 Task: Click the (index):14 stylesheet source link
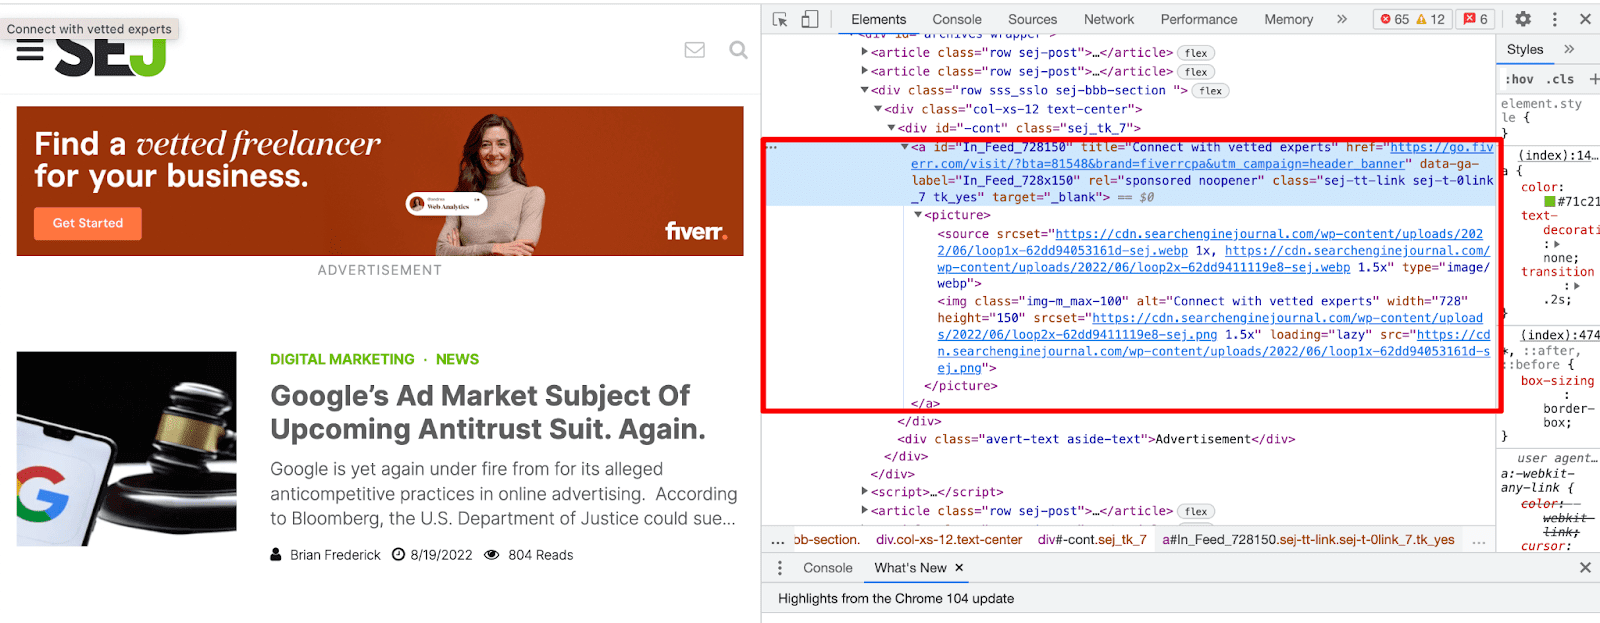1559,155
